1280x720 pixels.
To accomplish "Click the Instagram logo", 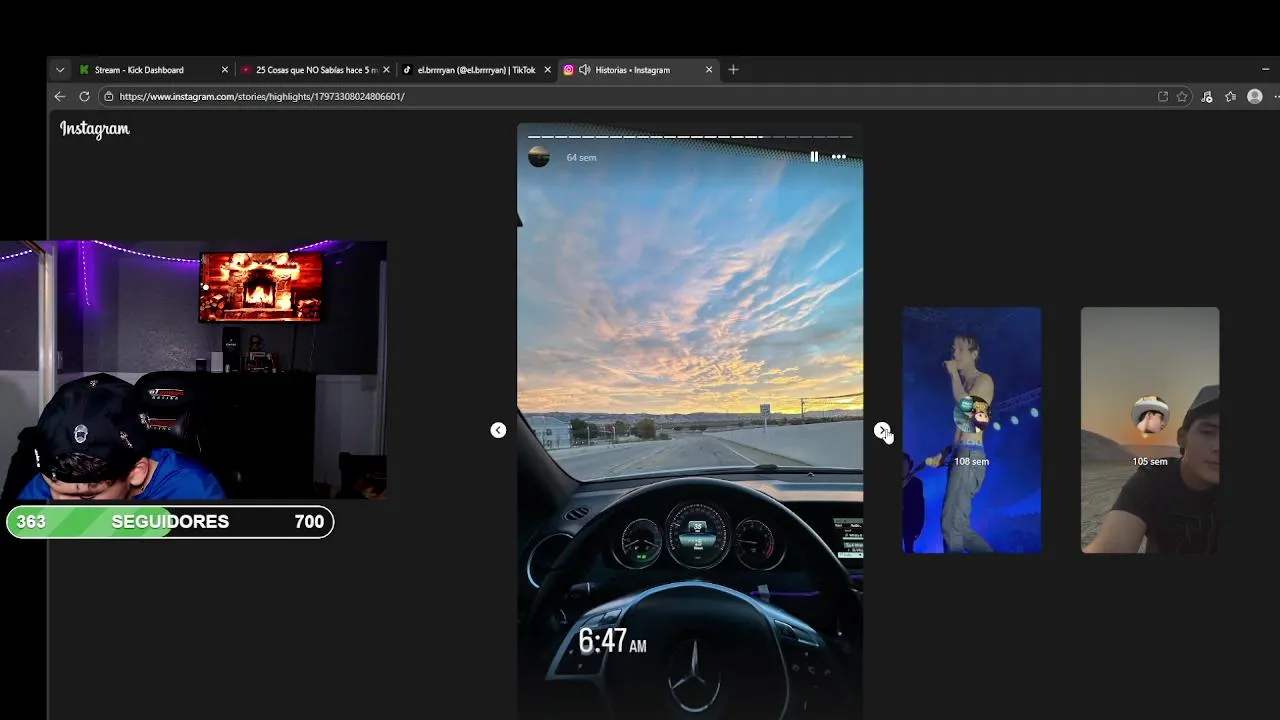I will [x=95, y=129].
